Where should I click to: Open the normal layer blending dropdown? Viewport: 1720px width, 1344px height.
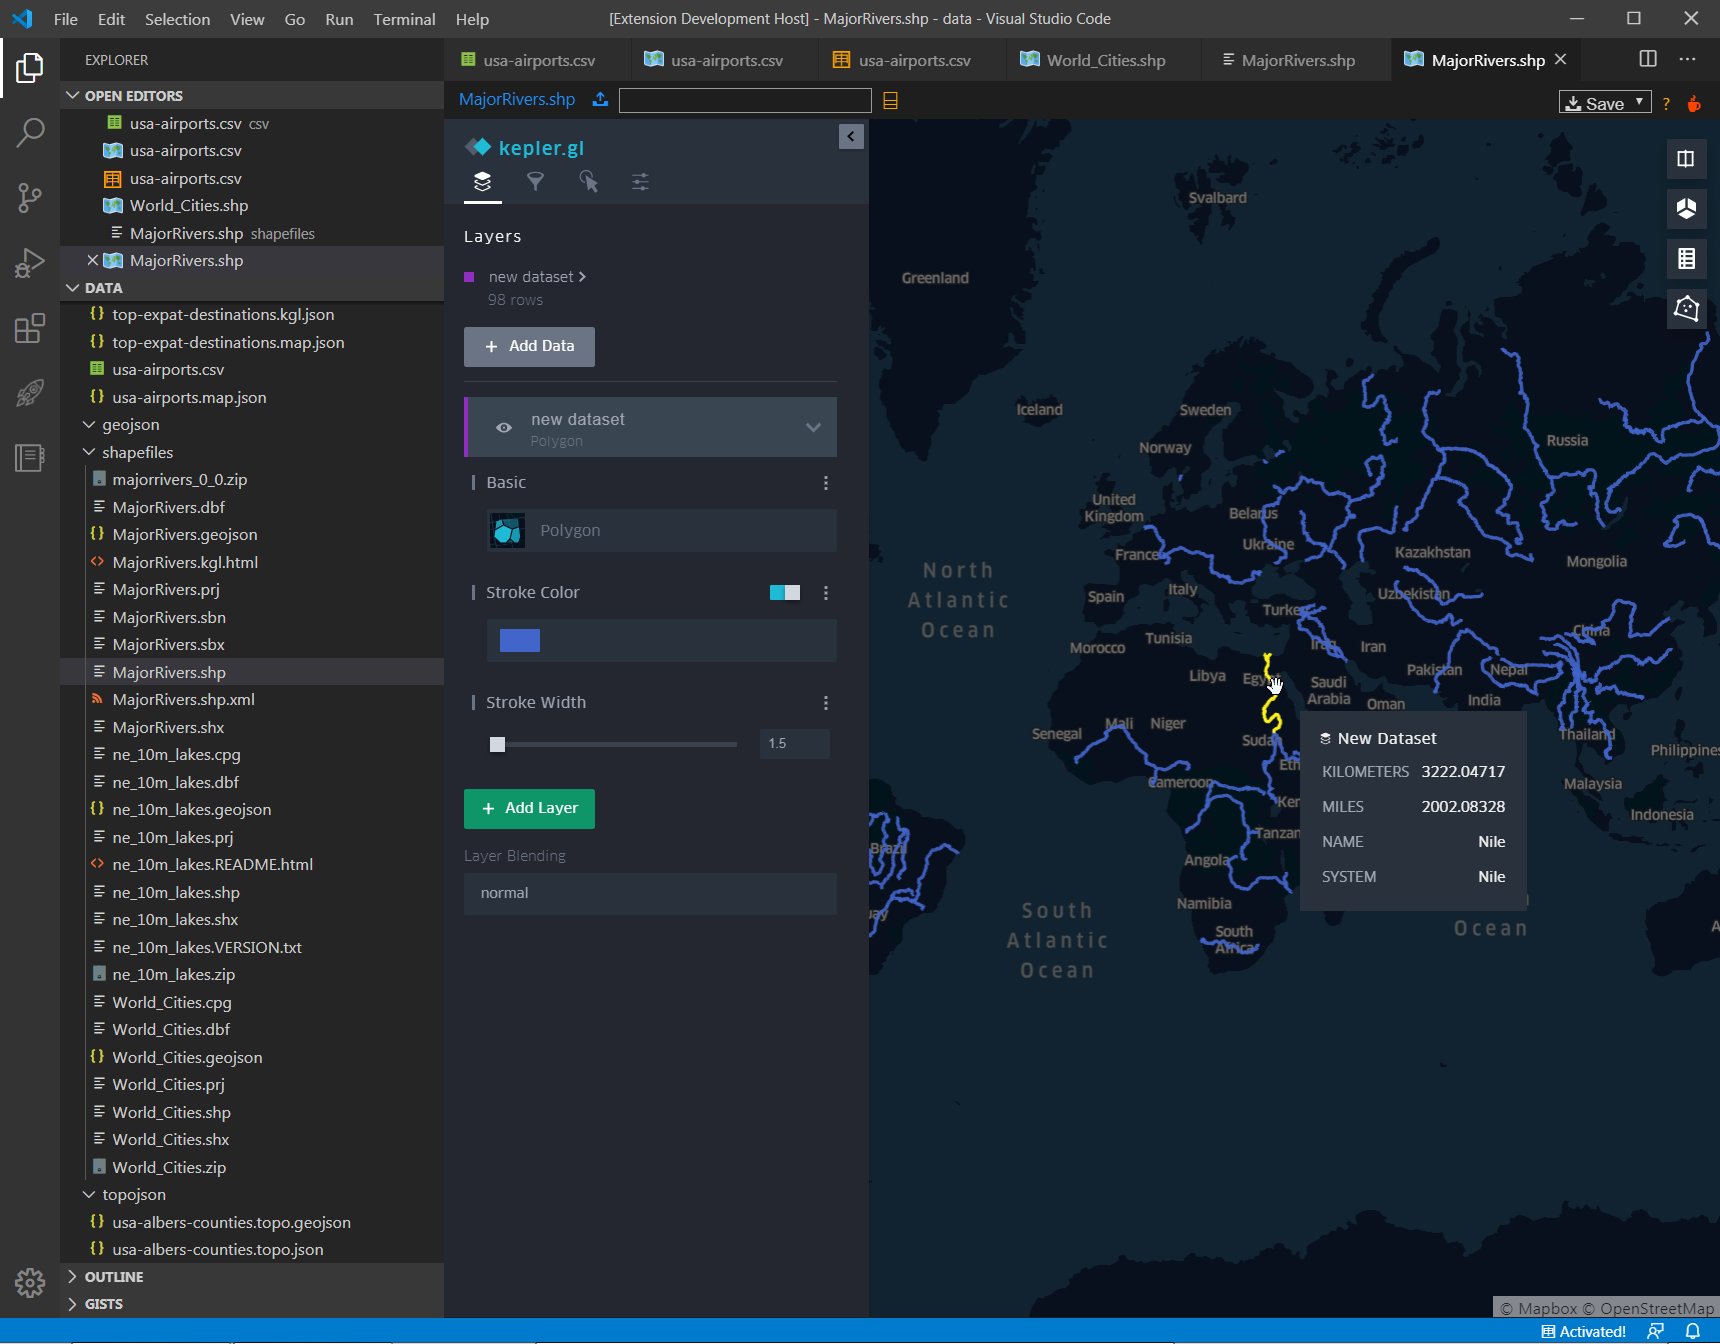[649, 893]
